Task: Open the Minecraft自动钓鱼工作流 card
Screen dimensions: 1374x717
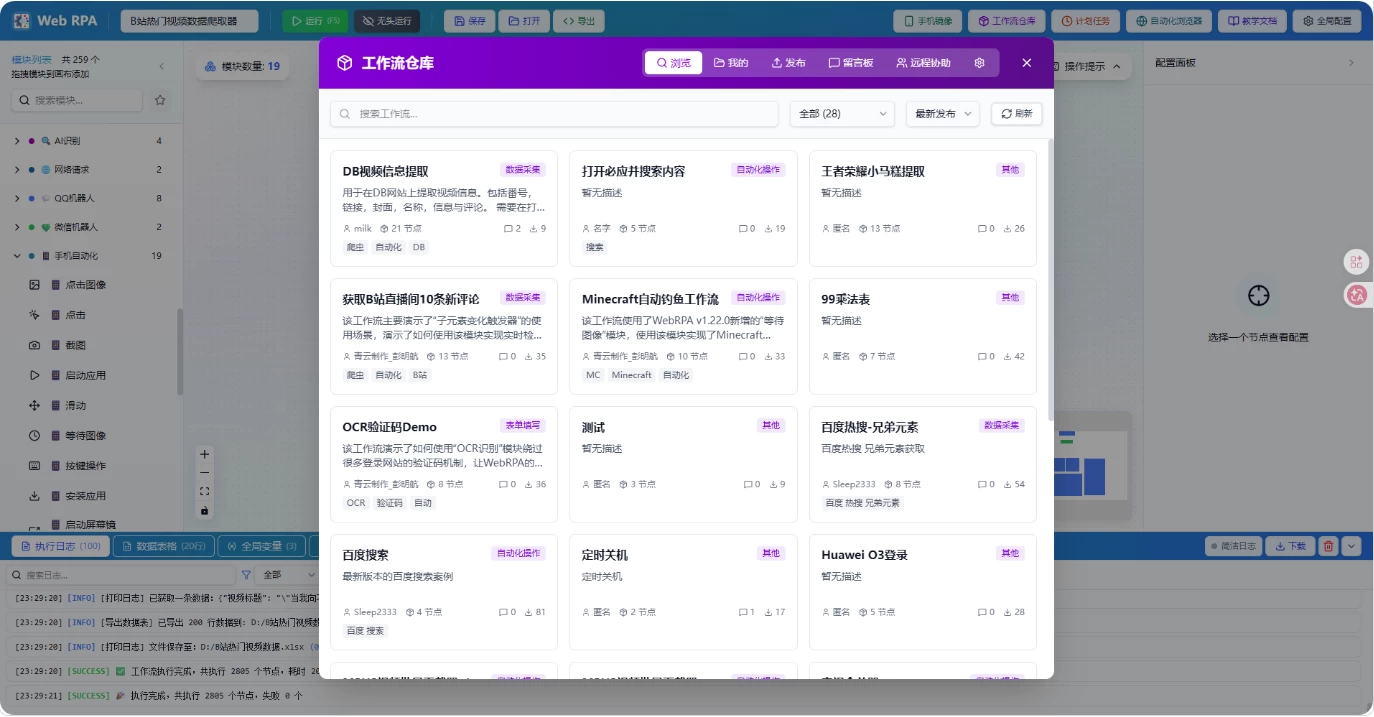Action: (683, 336)
